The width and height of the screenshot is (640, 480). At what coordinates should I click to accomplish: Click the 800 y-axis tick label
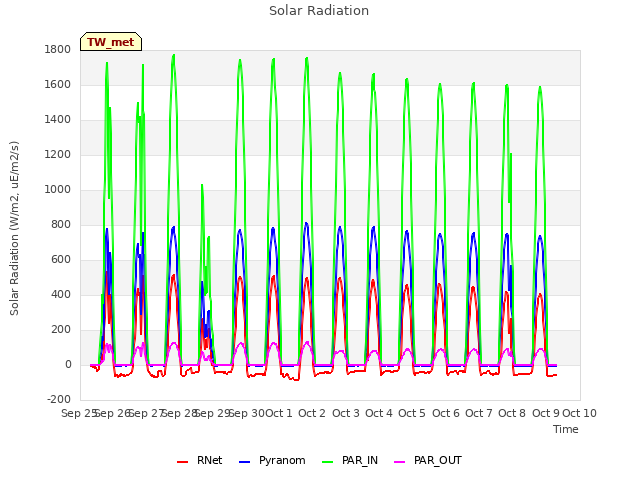click(x=61, y=224)
